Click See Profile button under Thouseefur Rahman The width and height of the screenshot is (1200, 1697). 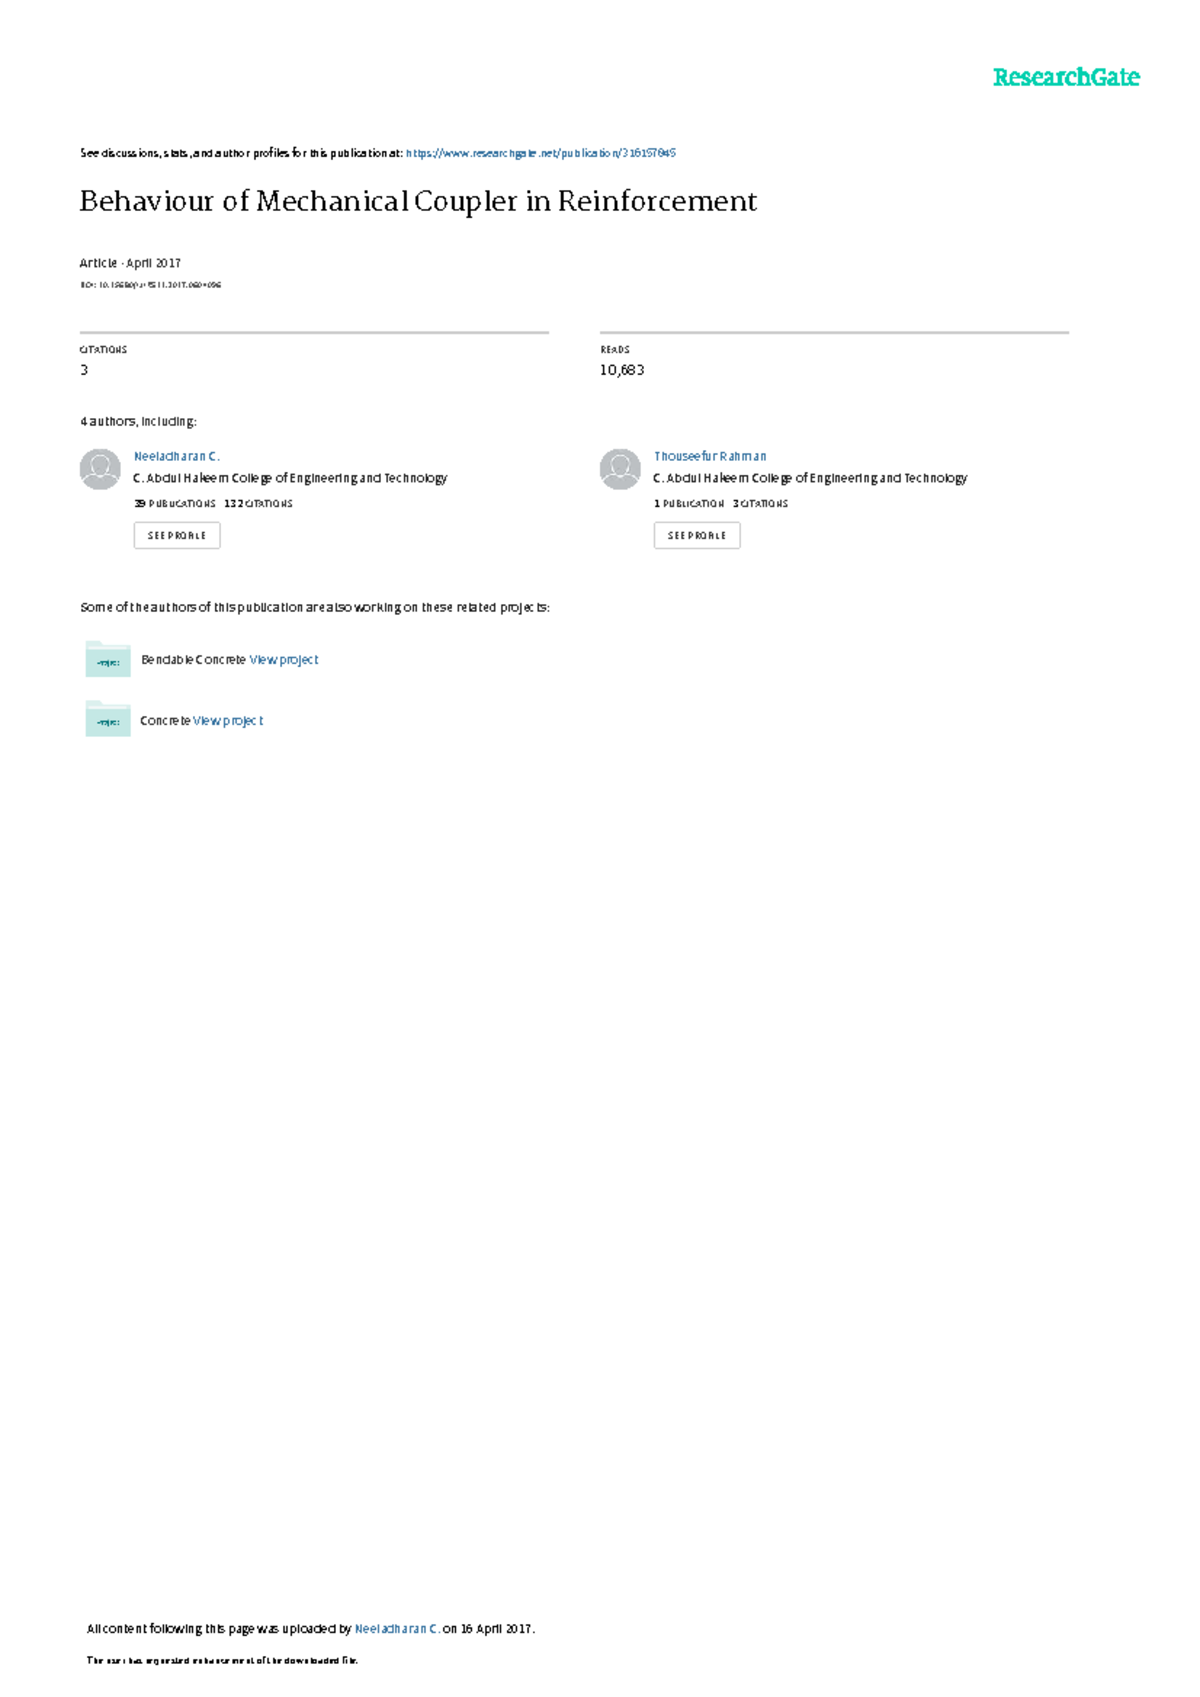pyautogui.click(x=697, y=535)
